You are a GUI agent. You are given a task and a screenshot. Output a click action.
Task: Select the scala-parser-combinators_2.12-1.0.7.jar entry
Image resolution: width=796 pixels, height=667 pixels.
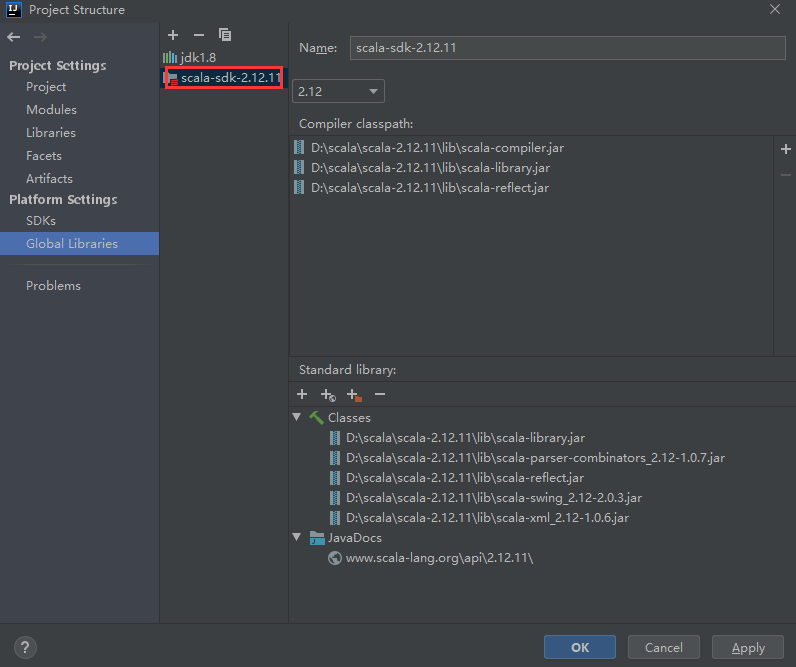[535, 458]
